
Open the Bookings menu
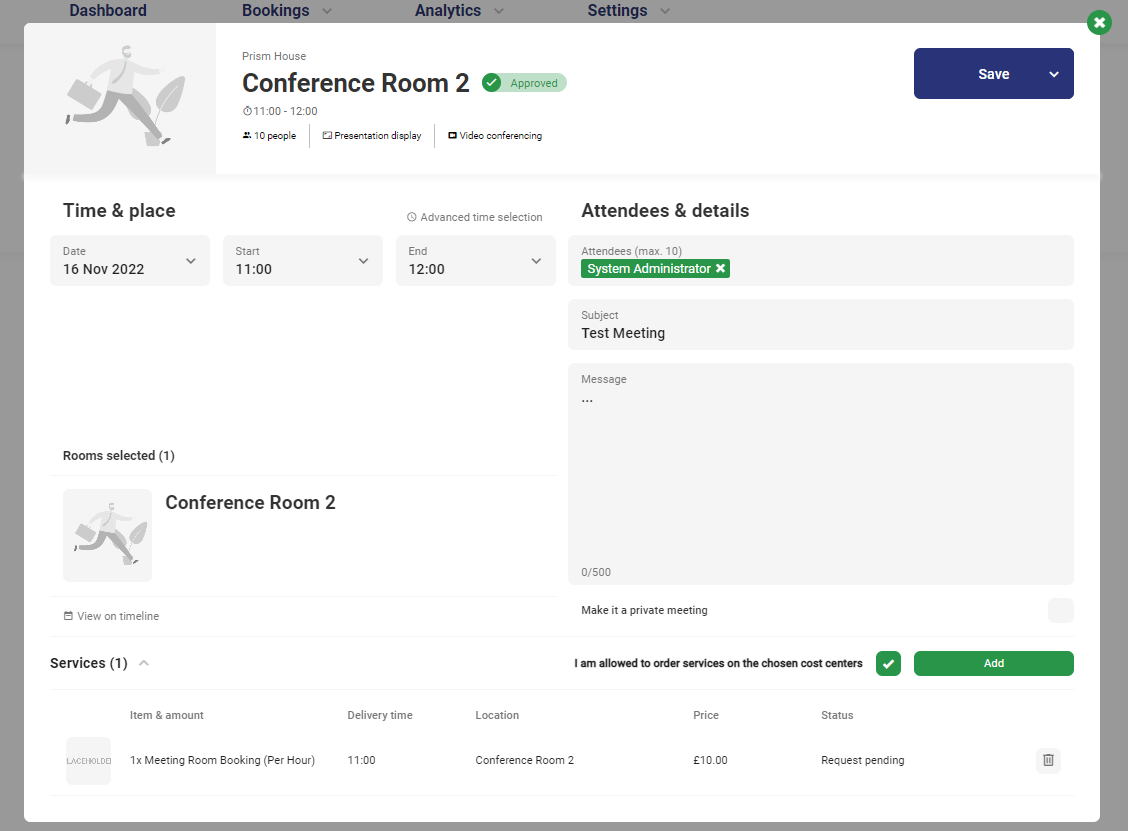coord(287,11)
